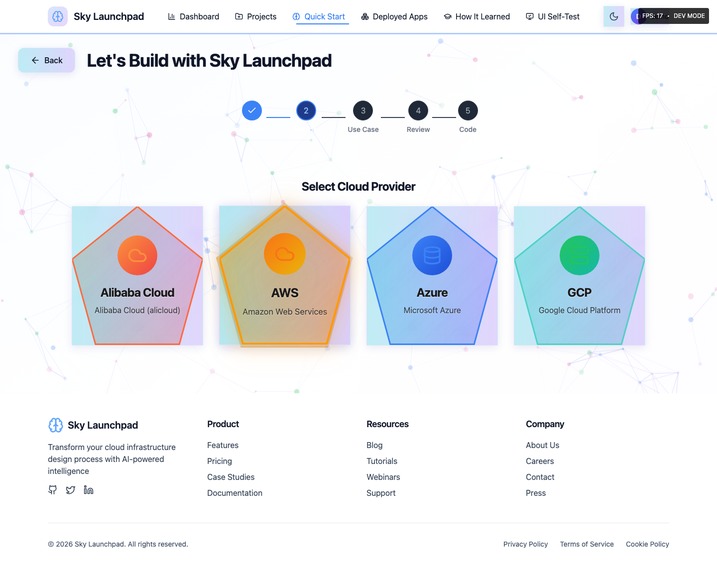Open the Webinars footer link

coord(383,477)
